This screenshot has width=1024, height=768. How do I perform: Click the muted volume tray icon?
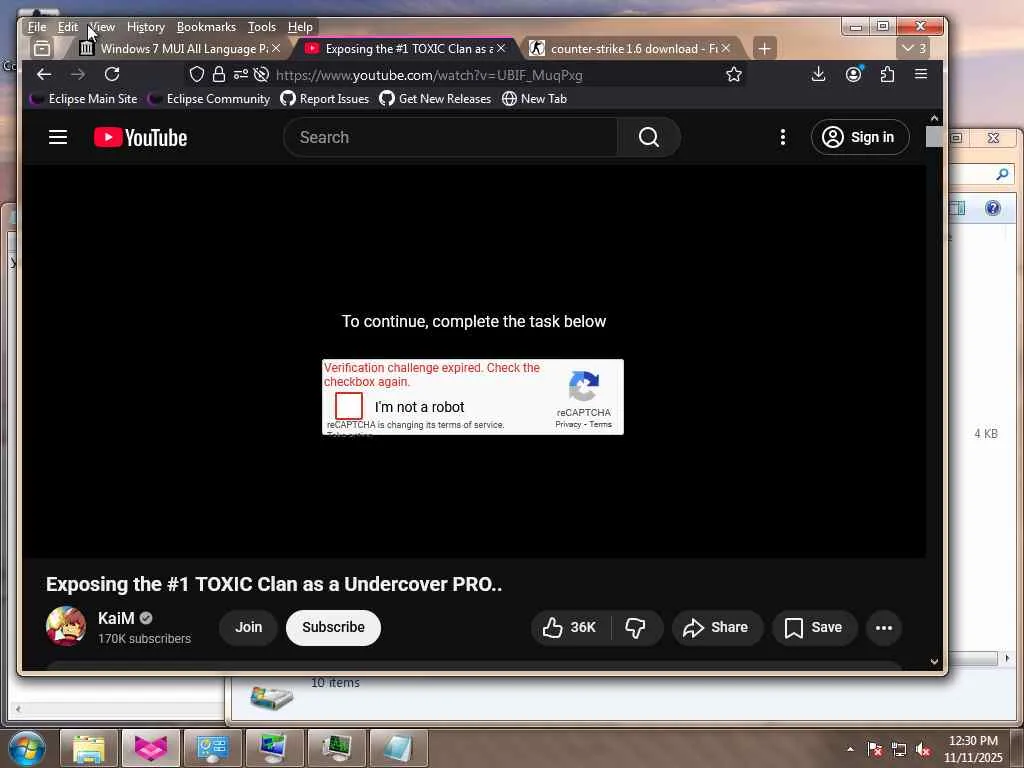(x=923, y=750)
